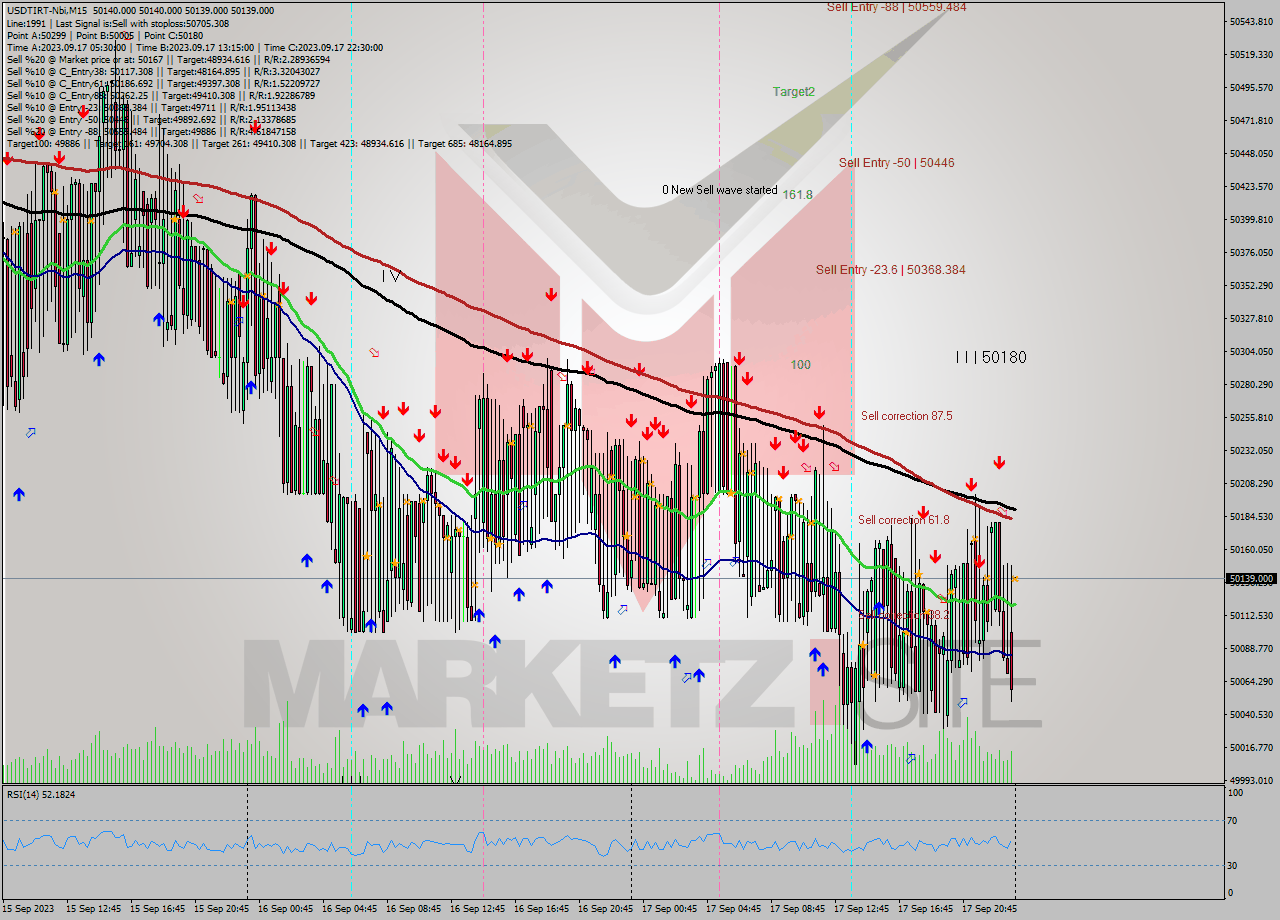Select price level 50112.530 on scale
The image size is (1280, 920).
(1251, 615)
